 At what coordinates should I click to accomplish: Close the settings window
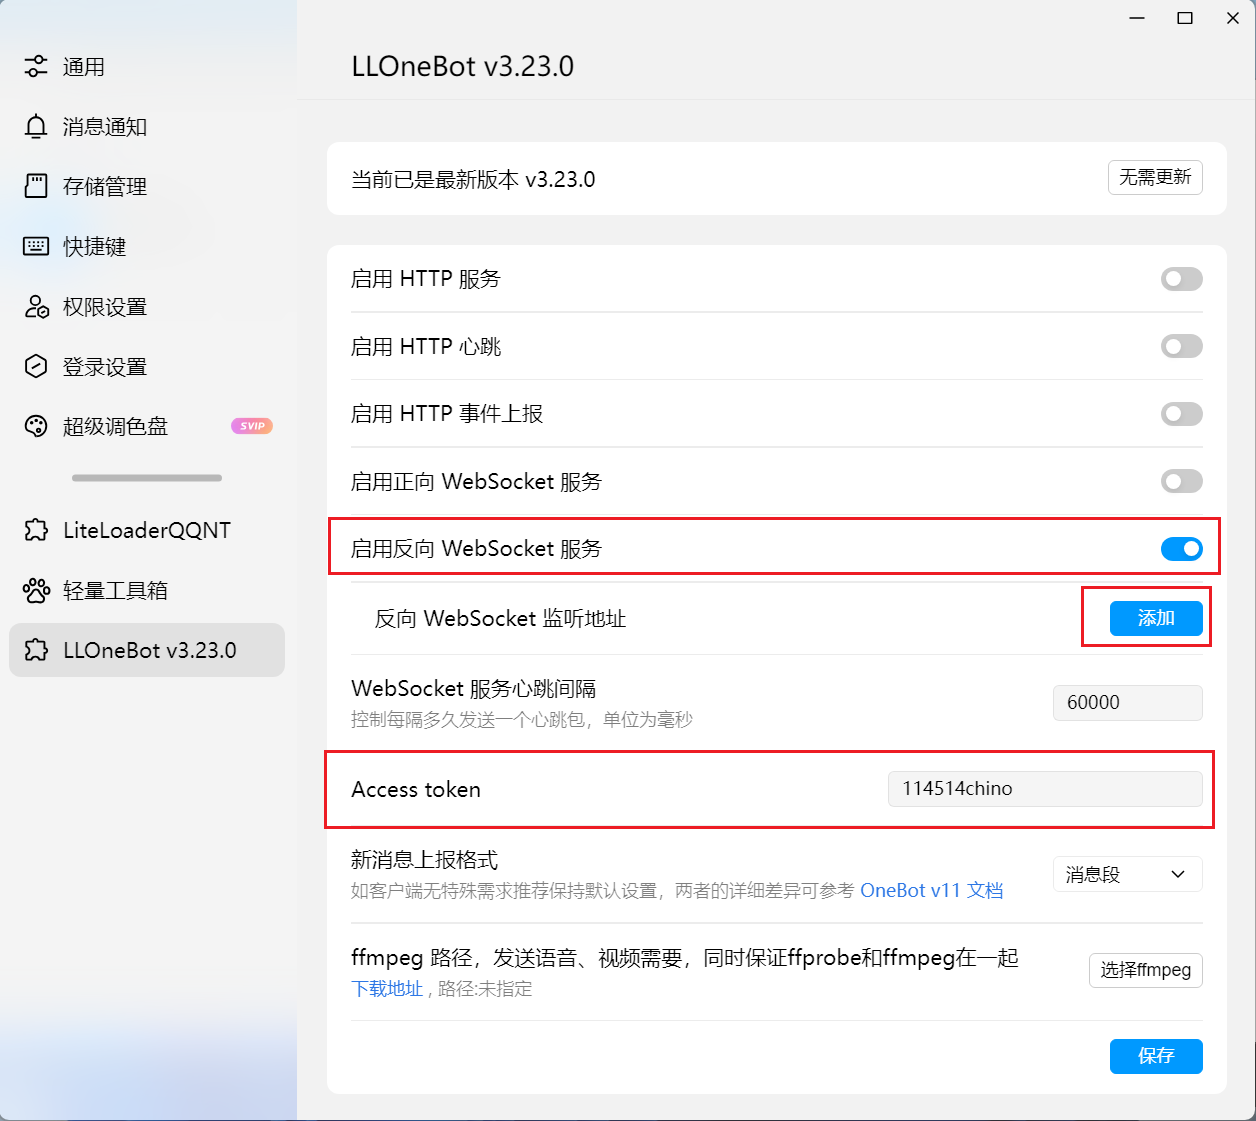1233,18
